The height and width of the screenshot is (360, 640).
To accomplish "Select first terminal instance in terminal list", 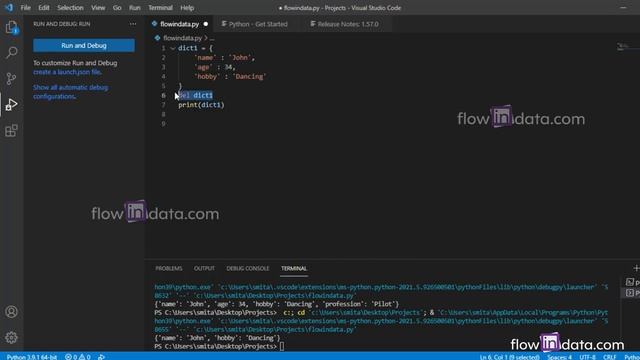I will pyautogui.click(x=633, y=282).
